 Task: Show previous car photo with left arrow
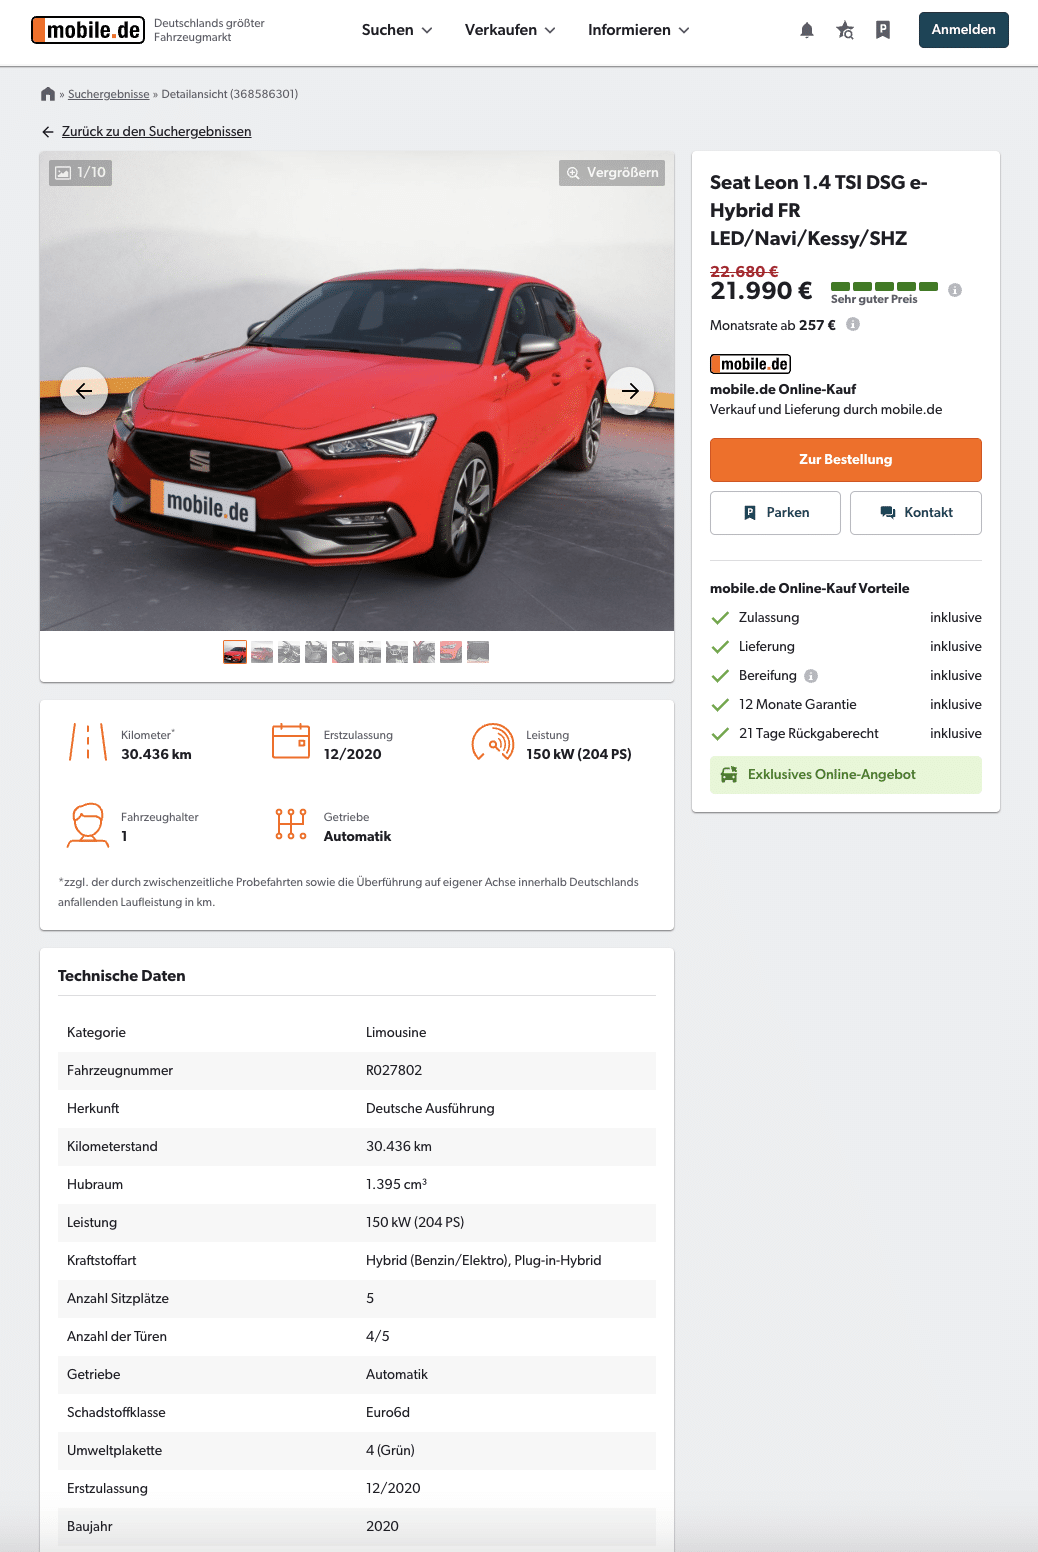pyautogui.click(x=84, y=391)
